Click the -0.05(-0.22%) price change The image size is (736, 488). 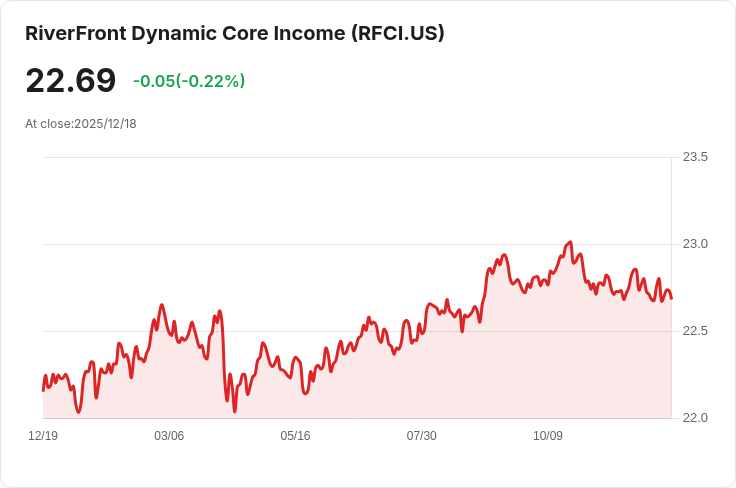189,81
